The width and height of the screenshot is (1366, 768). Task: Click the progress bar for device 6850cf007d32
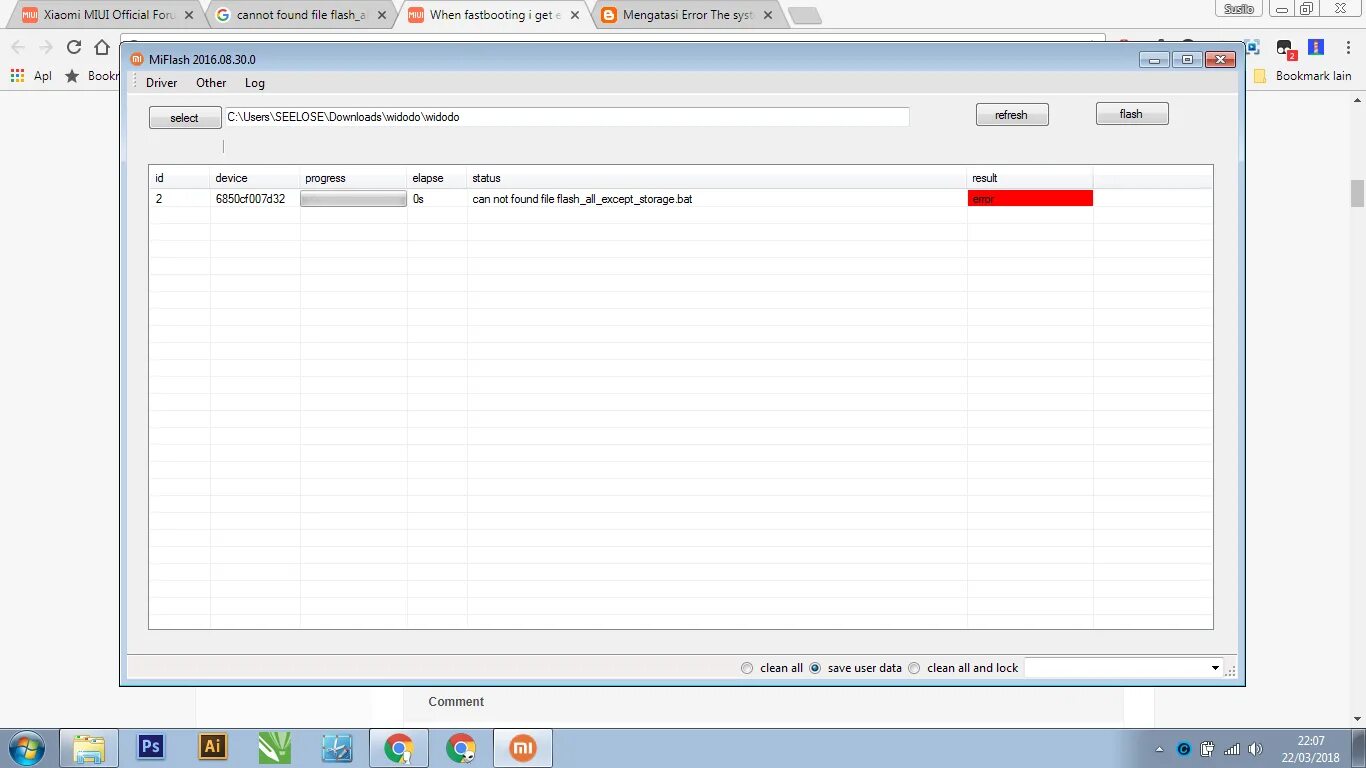coord(353,199)
